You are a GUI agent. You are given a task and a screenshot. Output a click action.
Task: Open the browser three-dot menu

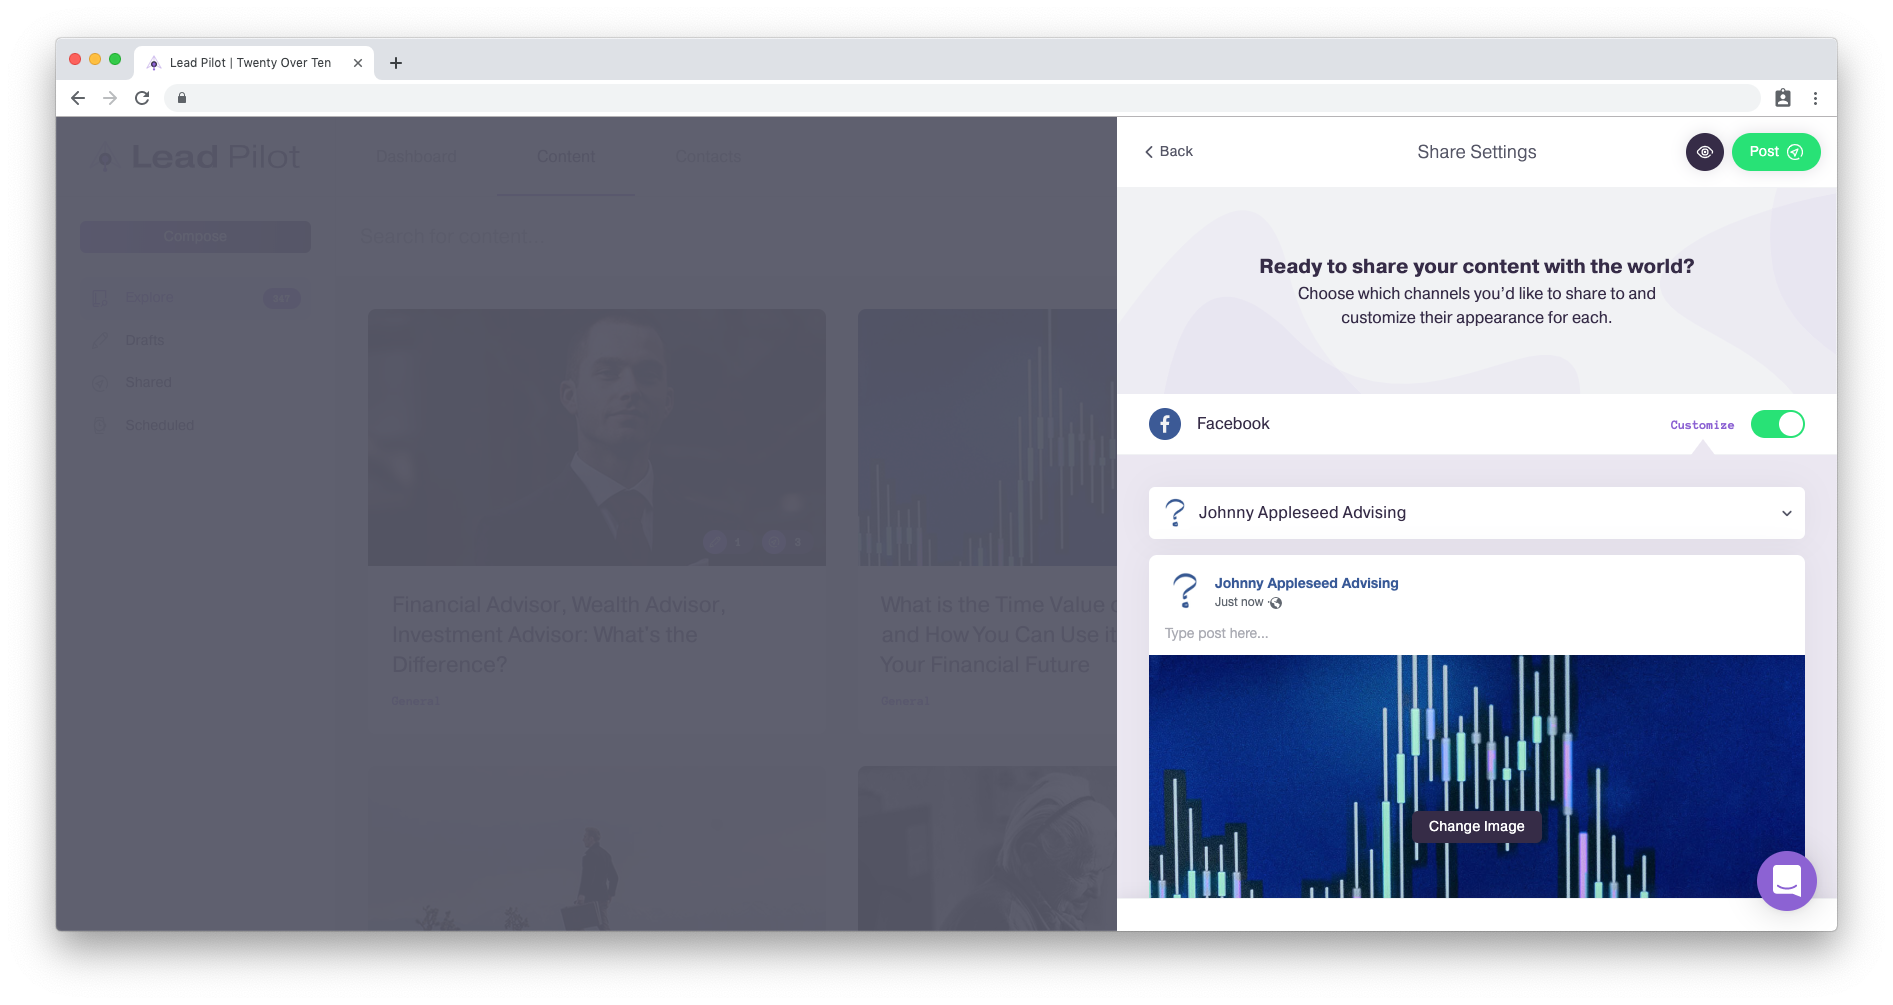1815,98
